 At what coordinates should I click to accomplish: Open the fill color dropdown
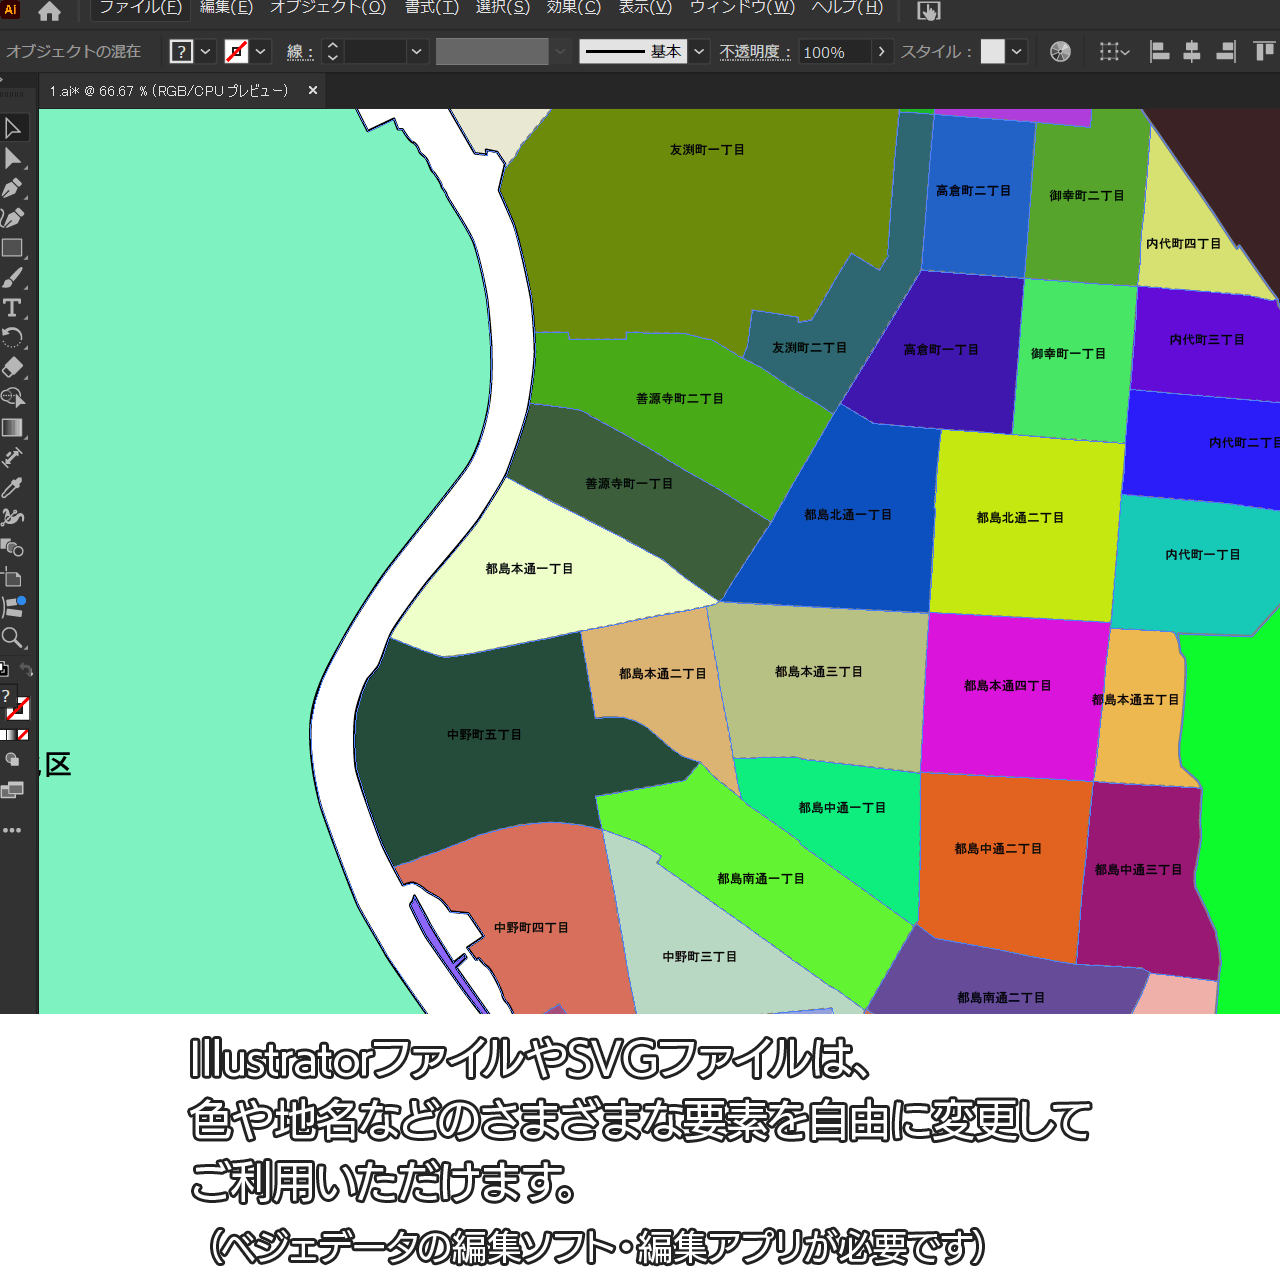point(206,52)
